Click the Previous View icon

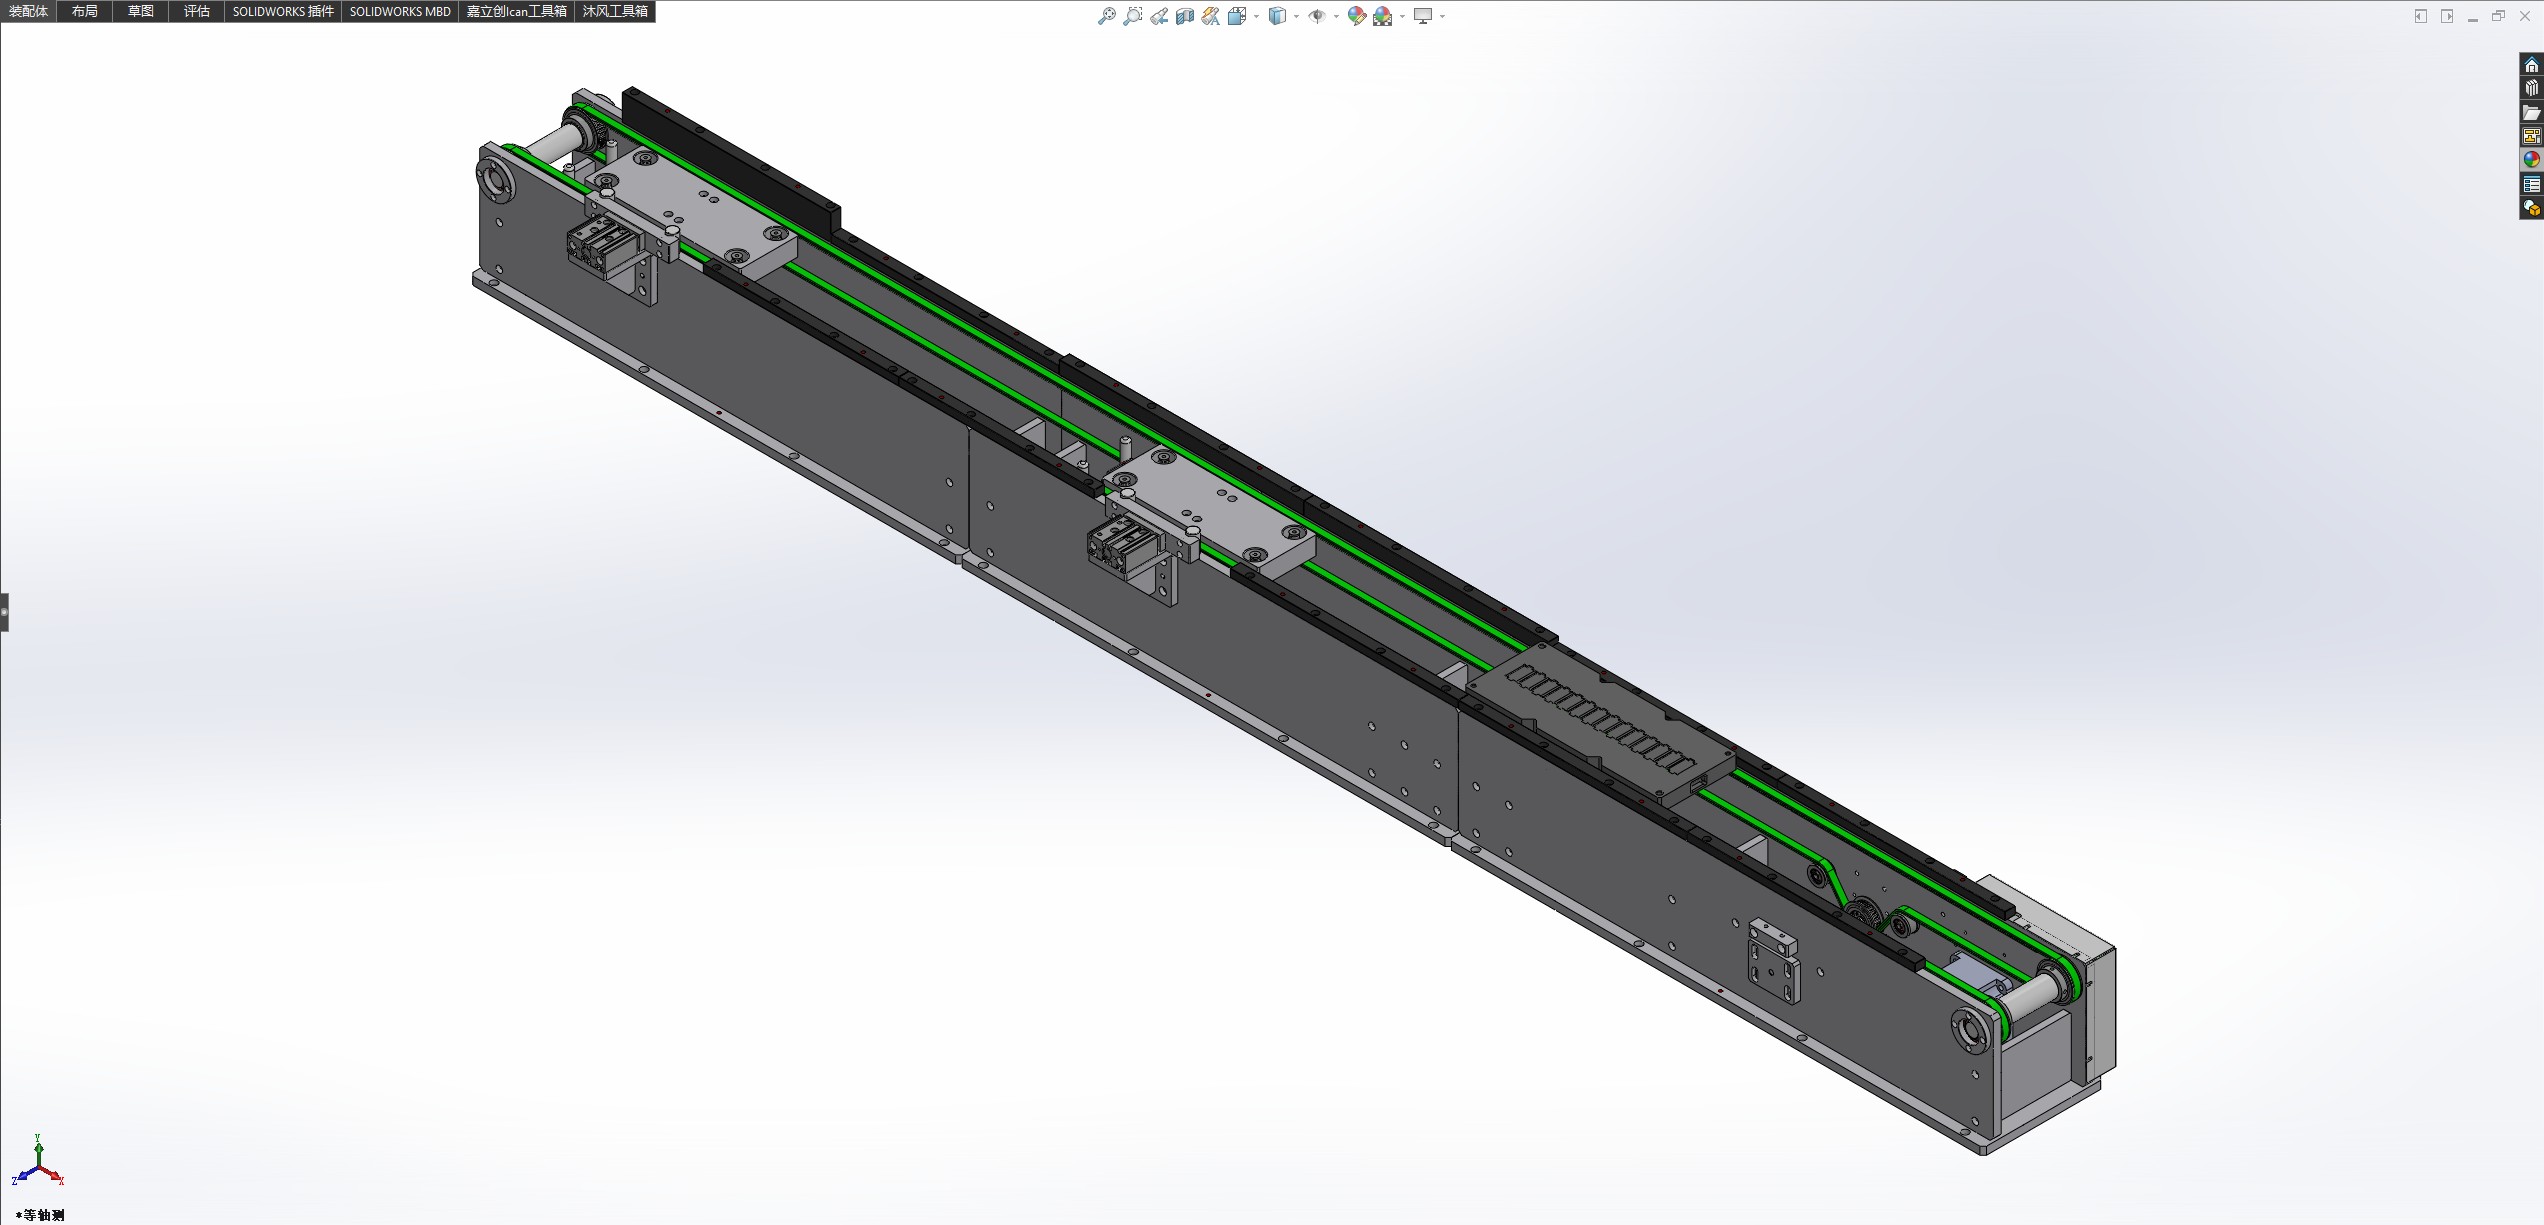[x=1159, y=16]
